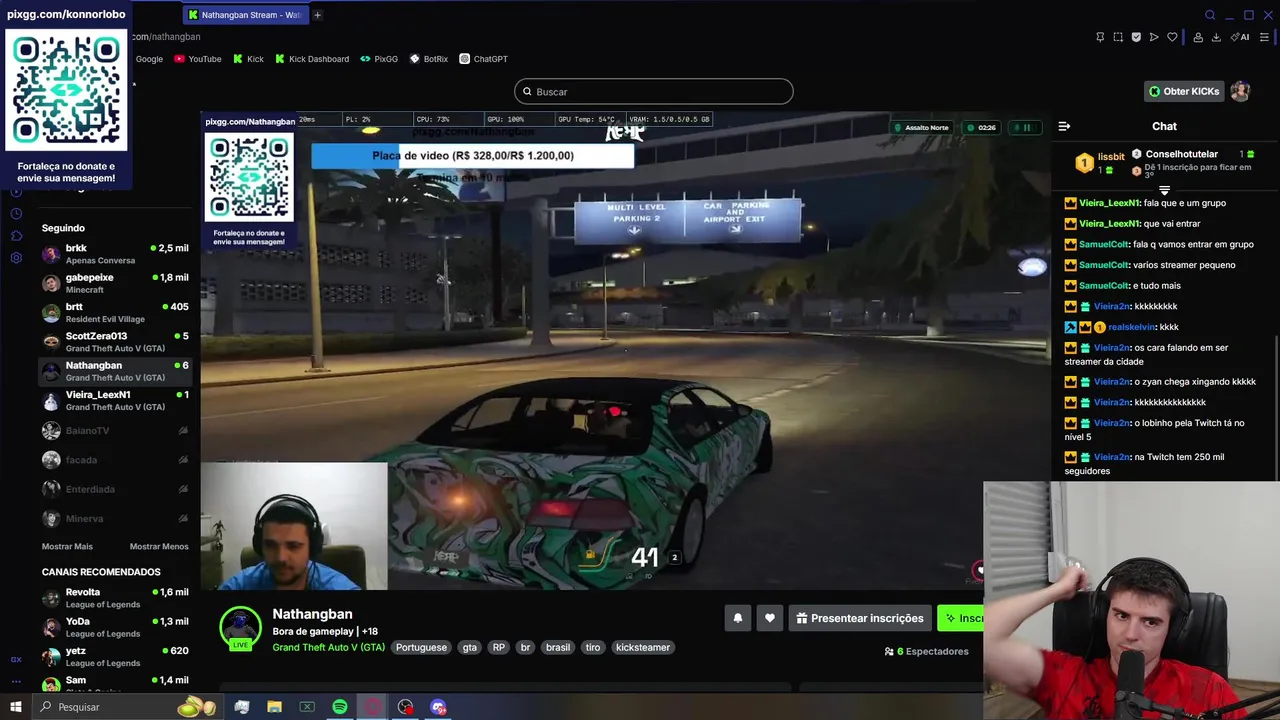Click the green Inscrever button

961,618
